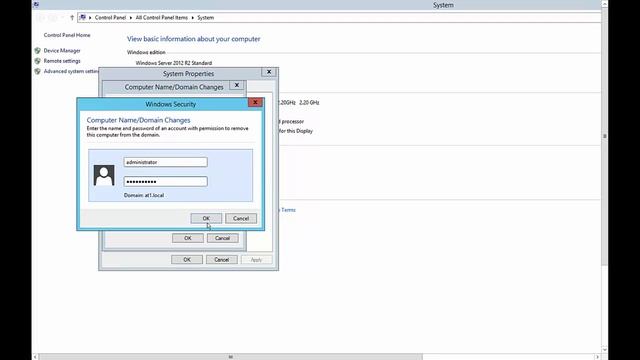Click the View basic information heading

tap(193, 39)
